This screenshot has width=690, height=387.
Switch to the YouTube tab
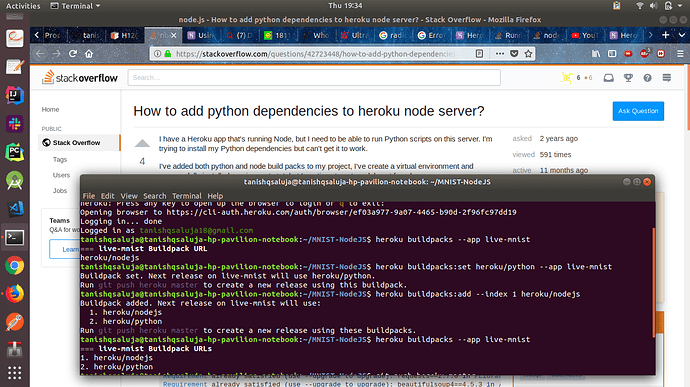coord(584,35)
